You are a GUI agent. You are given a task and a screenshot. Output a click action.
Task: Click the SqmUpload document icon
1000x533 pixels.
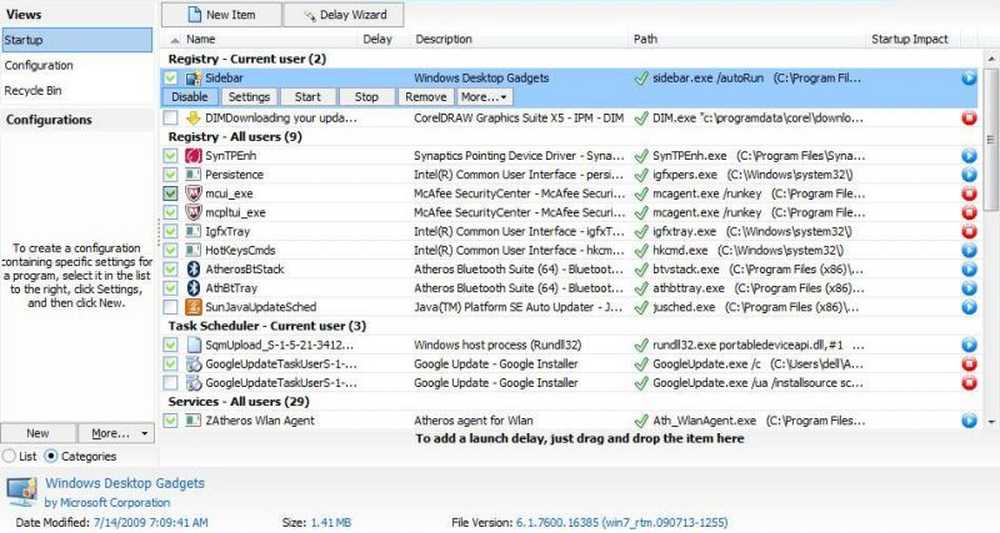coord(193,345)
